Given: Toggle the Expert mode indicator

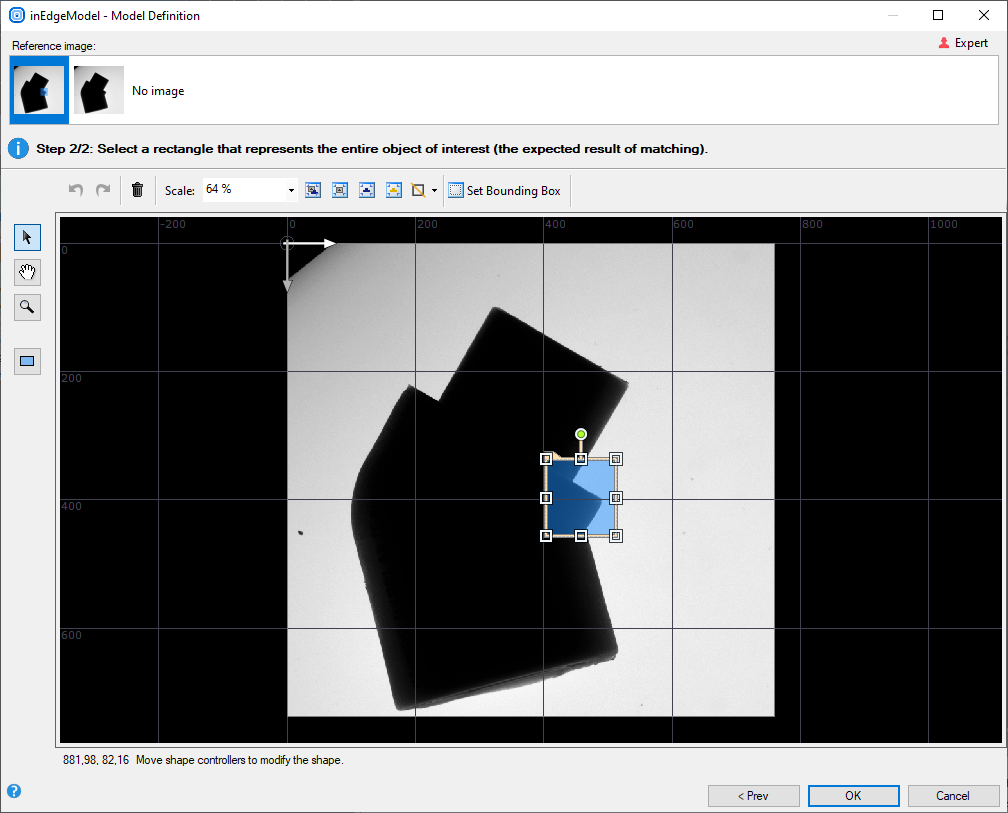Looking at the screenshot, I should point(963,43).
